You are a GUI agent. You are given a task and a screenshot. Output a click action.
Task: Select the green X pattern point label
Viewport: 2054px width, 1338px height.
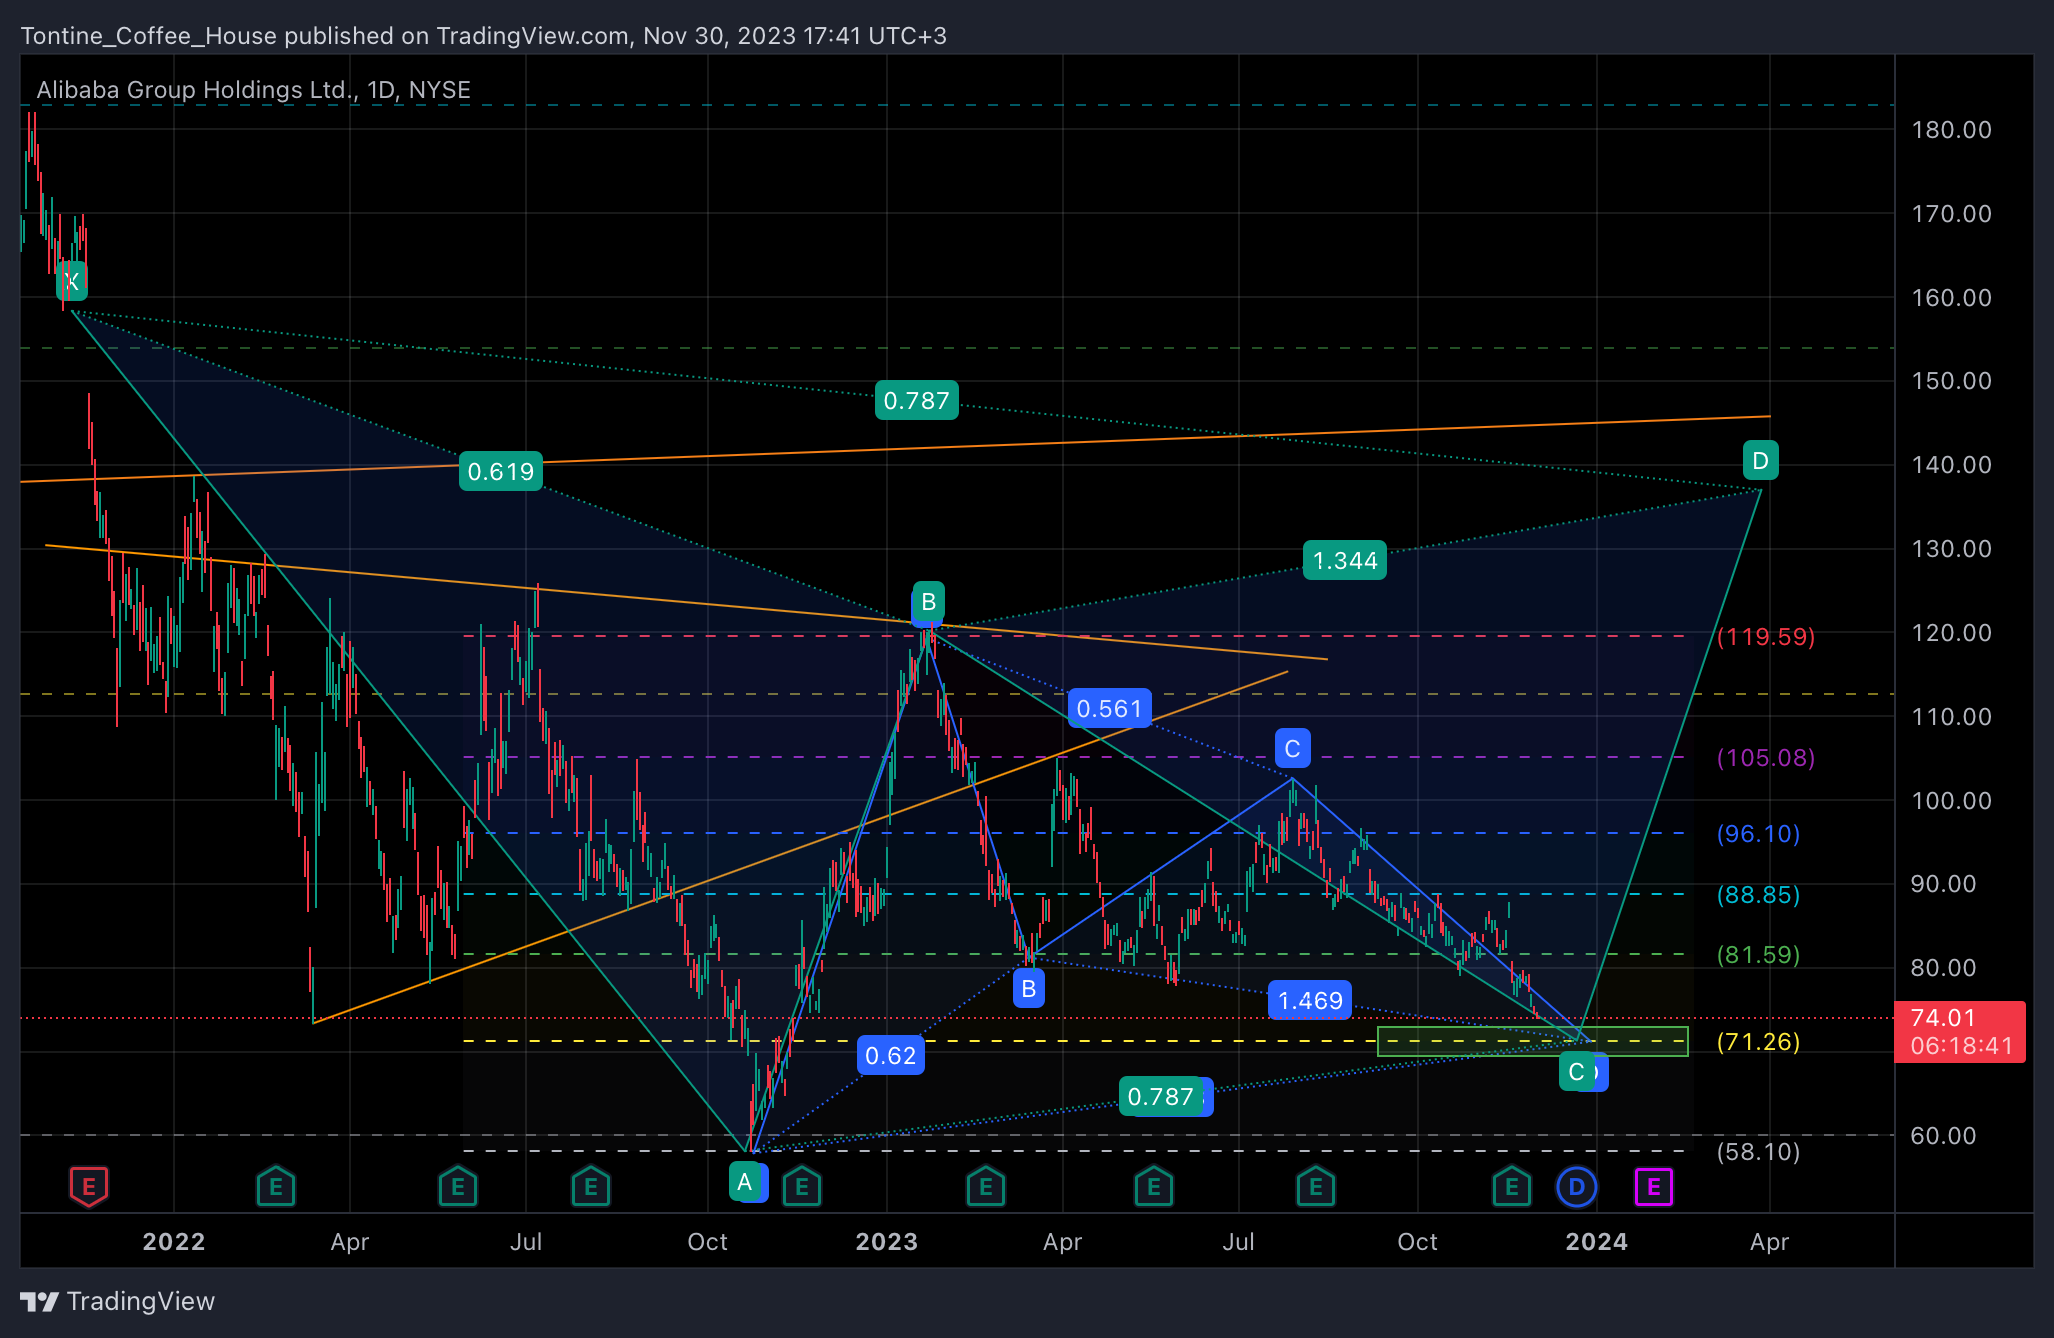click(72, 281)
